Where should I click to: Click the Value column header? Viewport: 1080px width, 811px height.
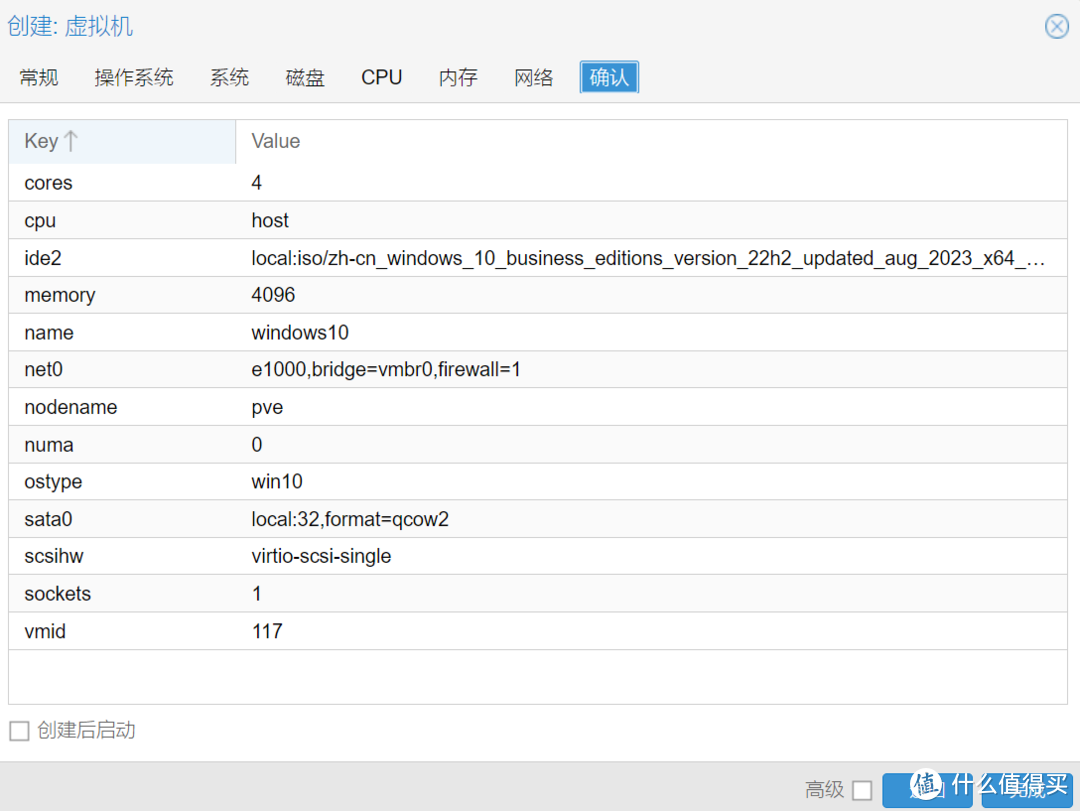(275, 140)
